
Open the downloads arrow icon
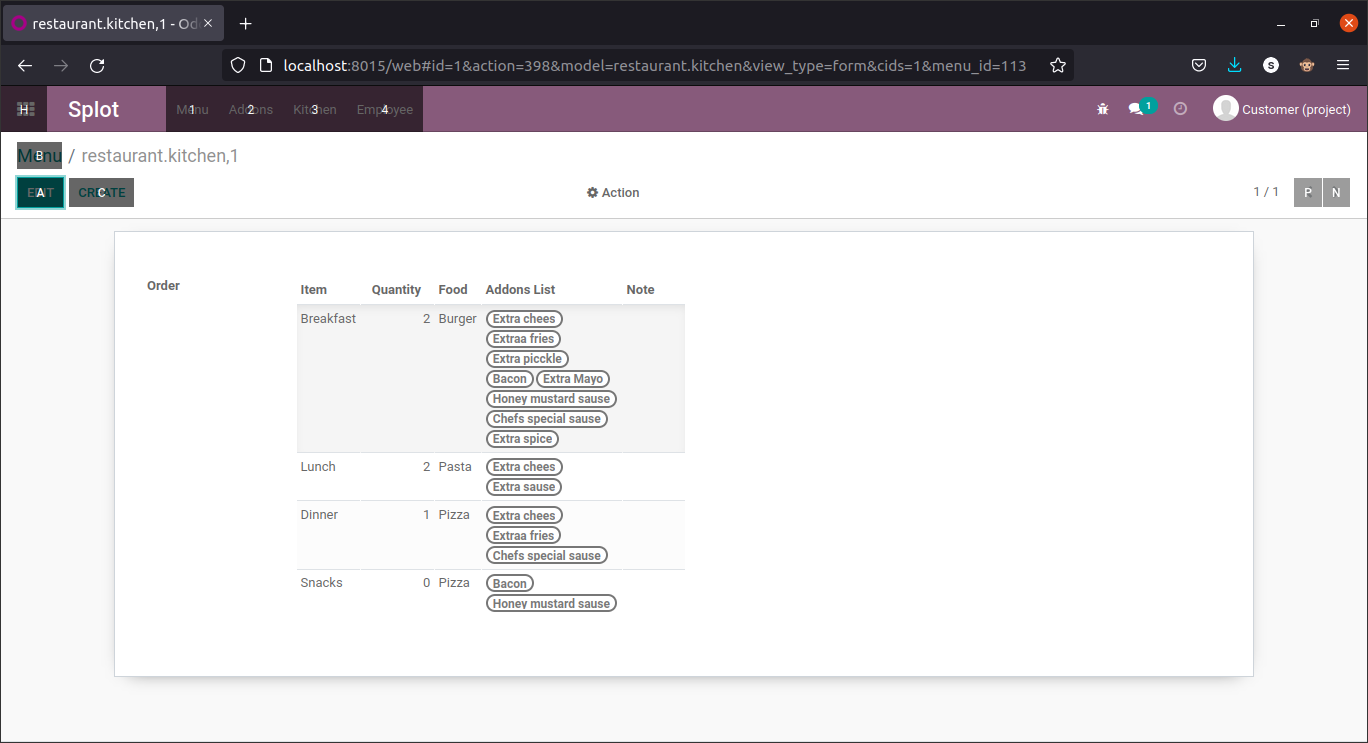click(1234, 64)
